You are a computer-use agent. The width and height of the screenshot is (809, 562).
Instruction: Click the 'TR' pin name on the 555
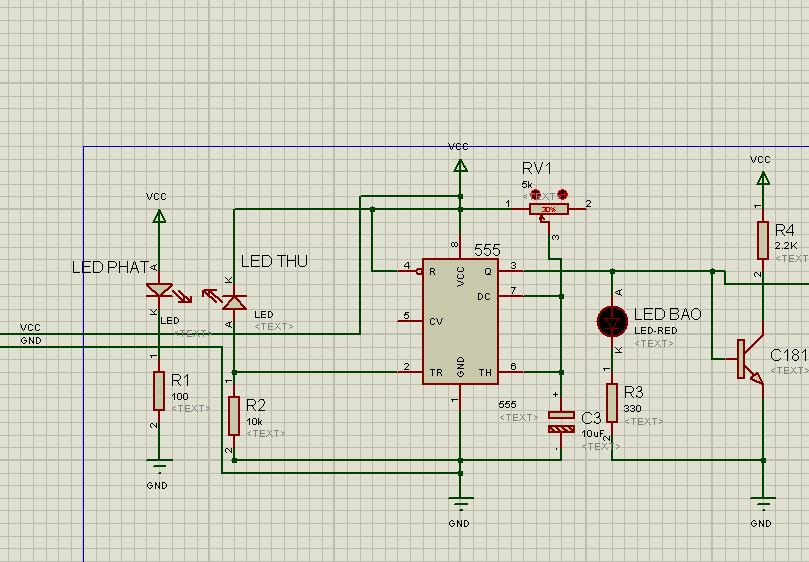(436, 373)
